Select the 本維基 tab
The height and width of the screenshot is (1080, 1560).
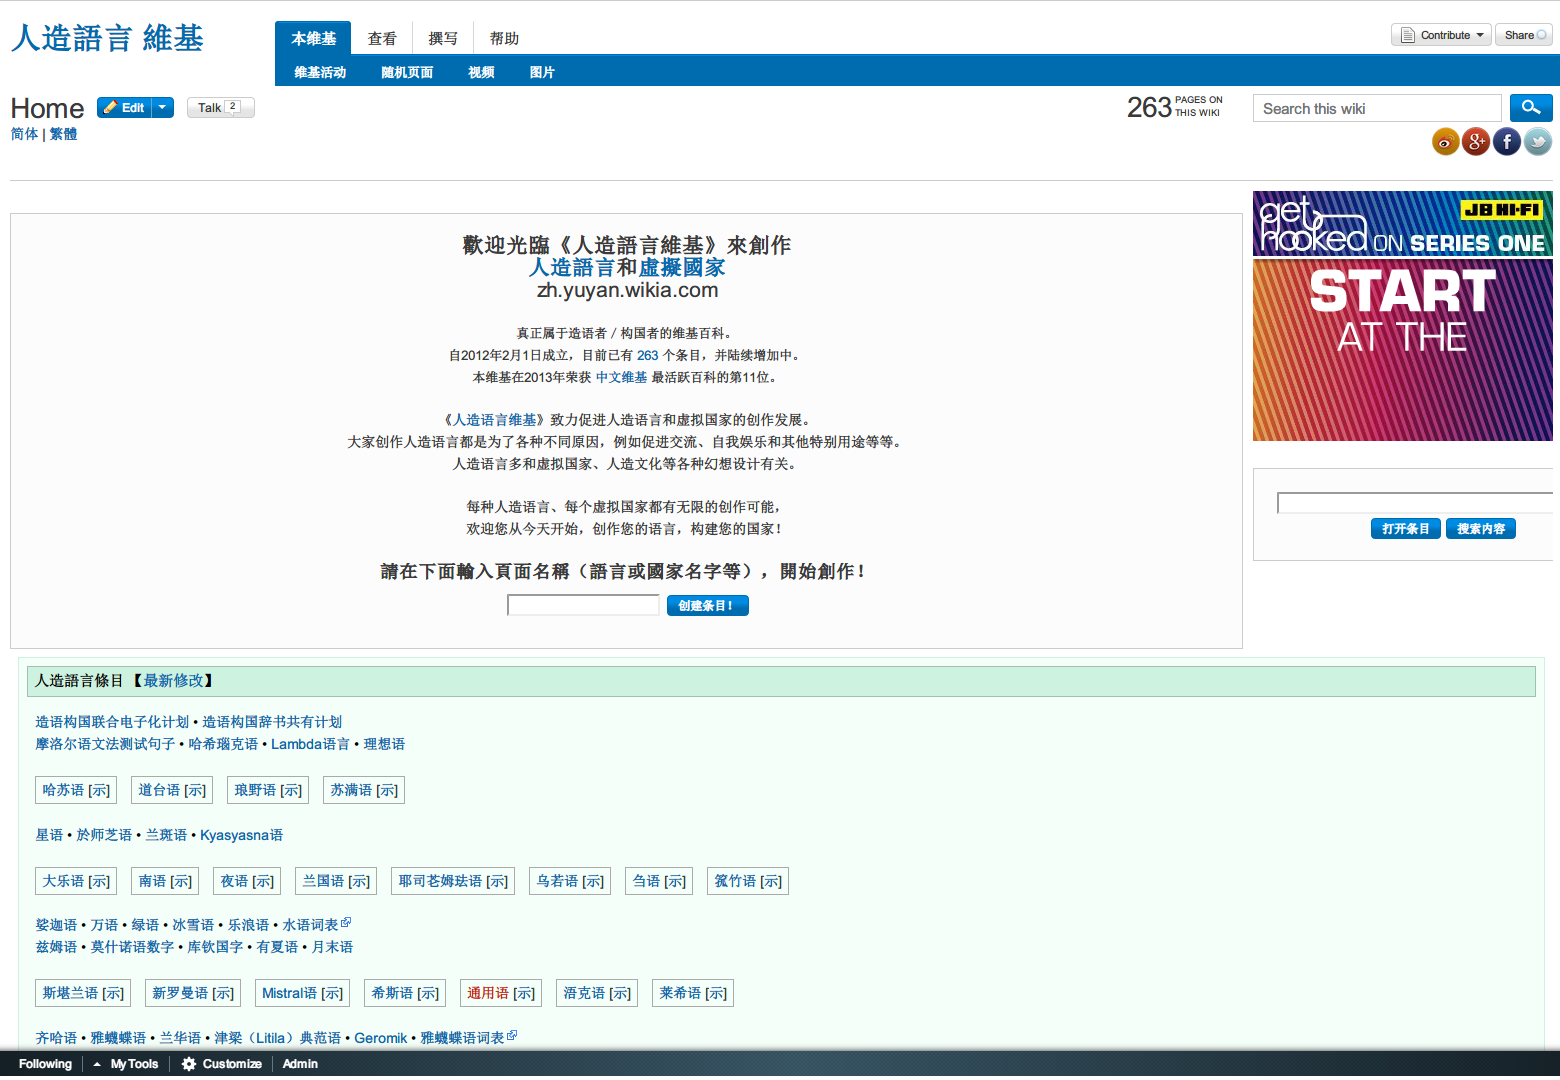pos(313,38)
